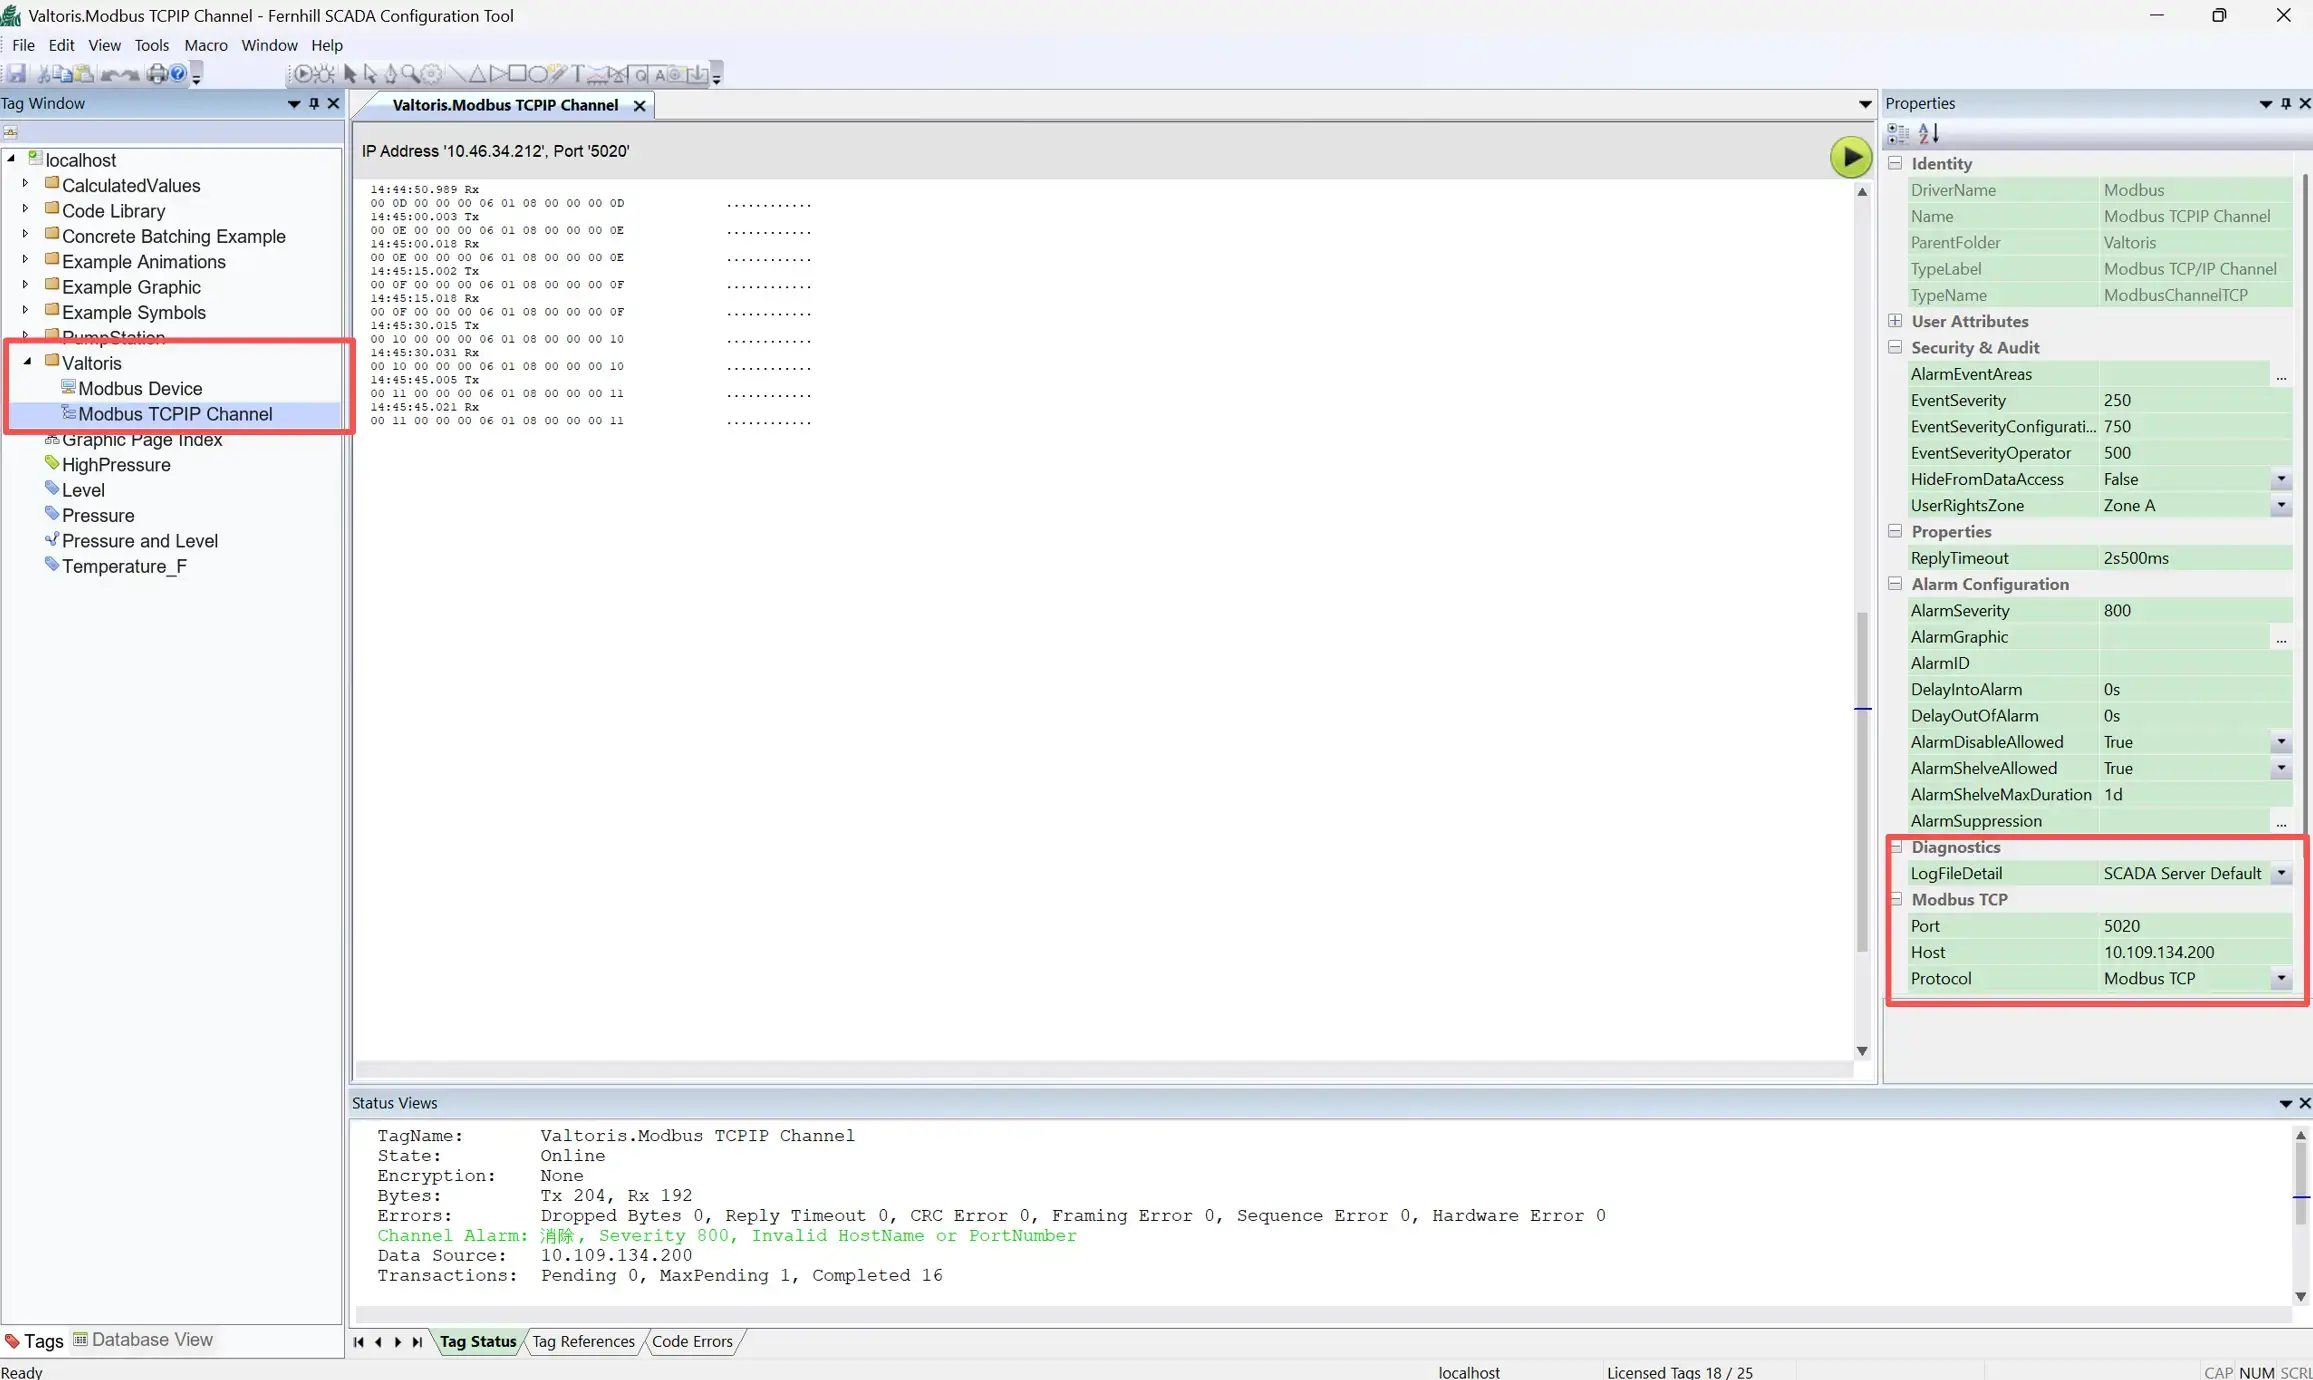Viewport: 2313px width, 1380px height.
Task: Click the Host value field 10.109.134.200
Action: coord(2195,952)
